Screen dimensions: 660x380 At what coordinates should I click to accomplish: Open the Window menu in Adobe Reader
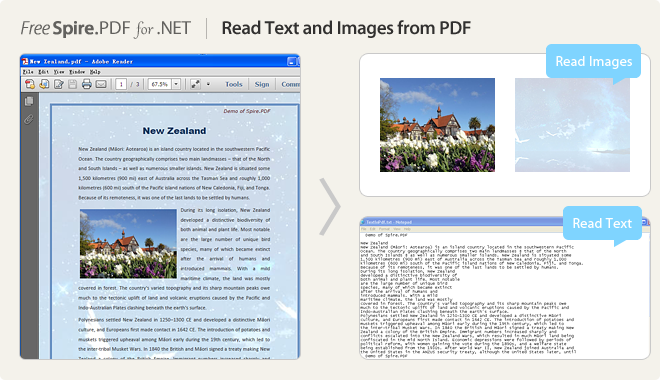pyautogui.click(x=77, y=72)
